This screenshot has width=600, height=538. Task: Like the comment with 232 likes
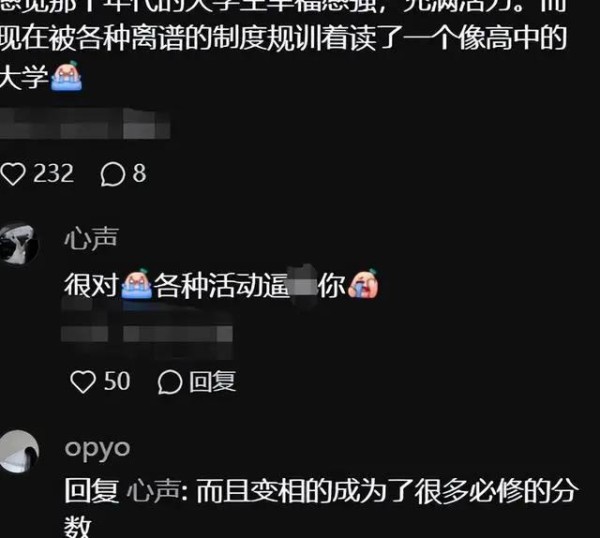13,174
